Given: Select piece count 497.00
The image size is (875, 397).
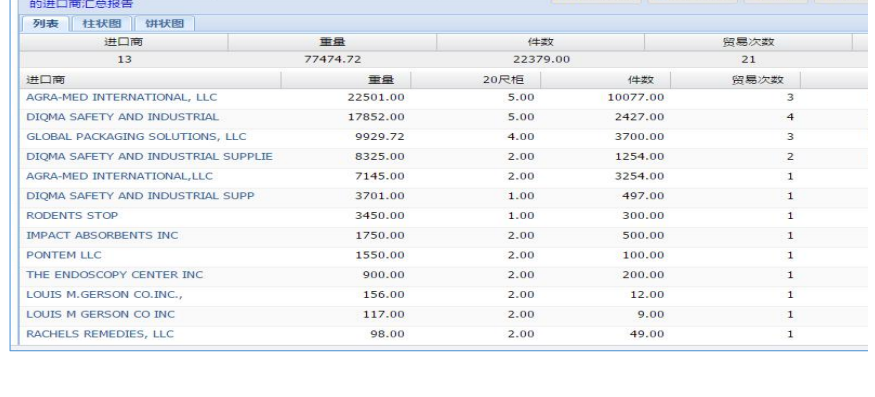Looking at the screenshot, I should point(643,195).
